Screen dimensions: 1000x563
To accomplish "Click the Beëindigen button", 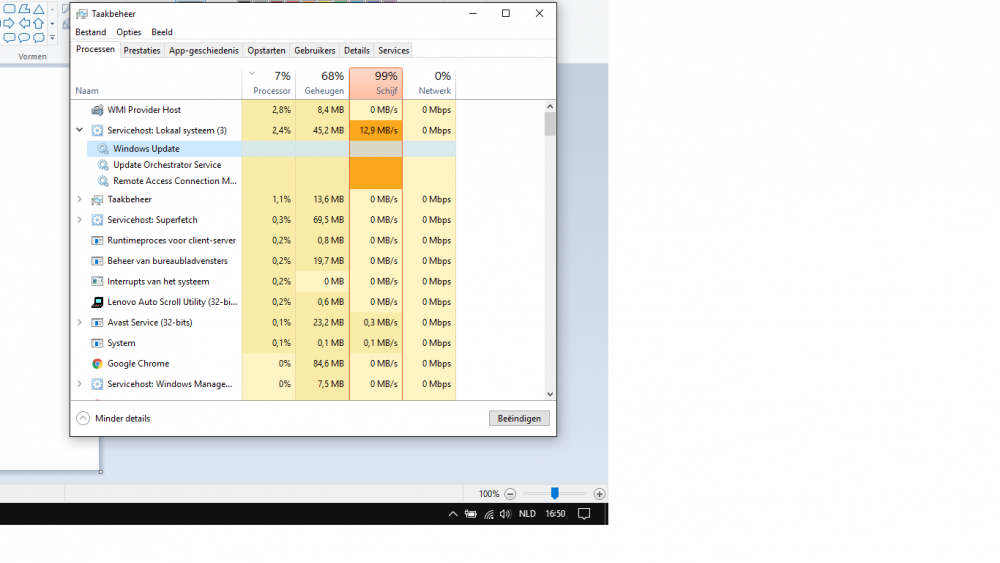I will click(519, 418).
